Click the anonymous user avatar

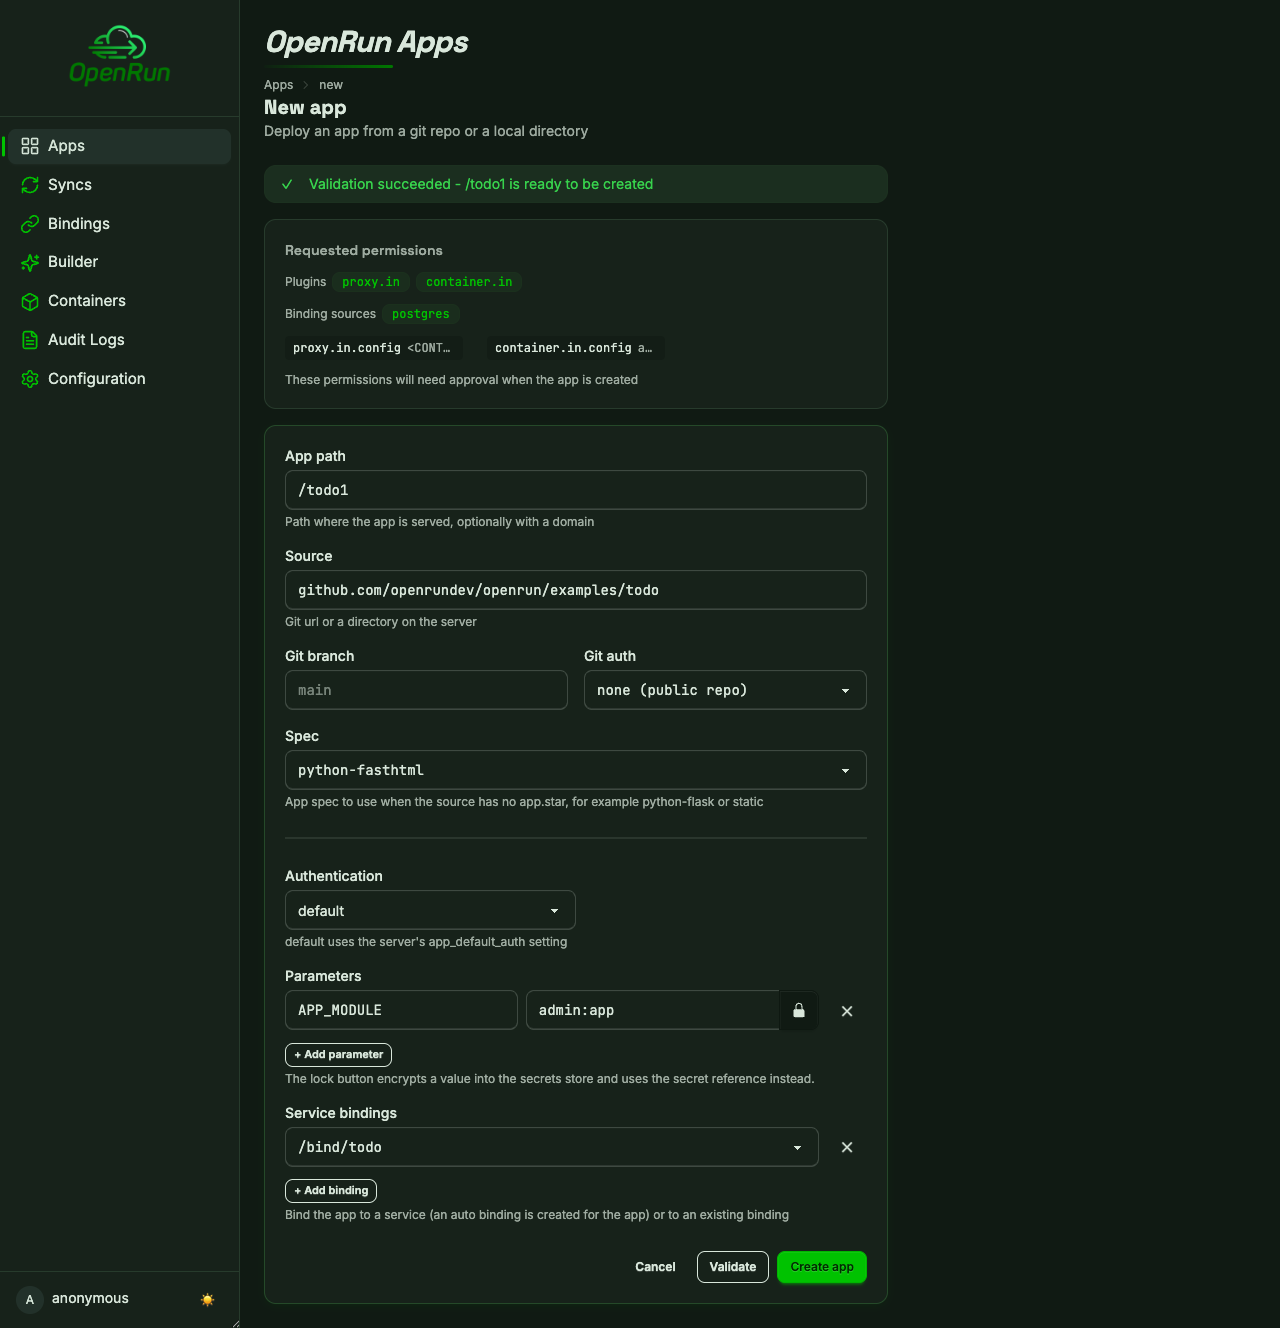point(30,1299)
